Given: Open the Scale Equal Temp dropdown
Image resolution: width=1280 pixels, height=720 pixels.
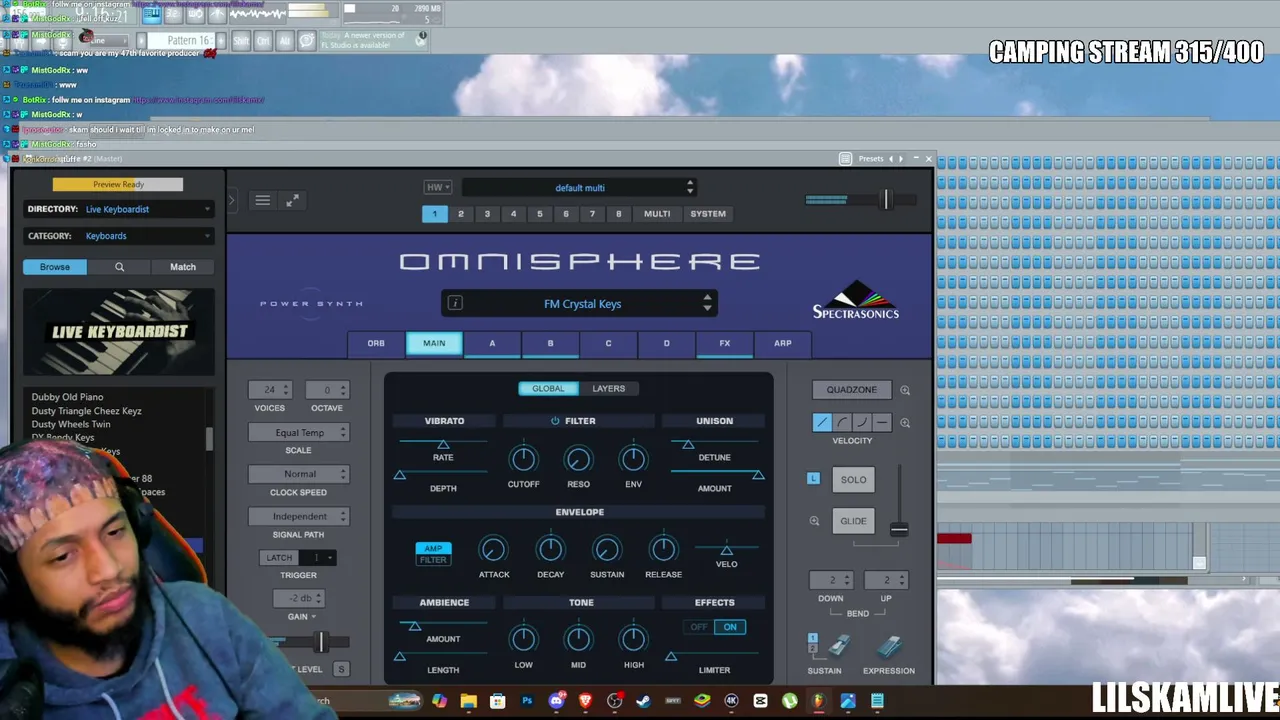Looking at the screenshot, I should (298, 433).
